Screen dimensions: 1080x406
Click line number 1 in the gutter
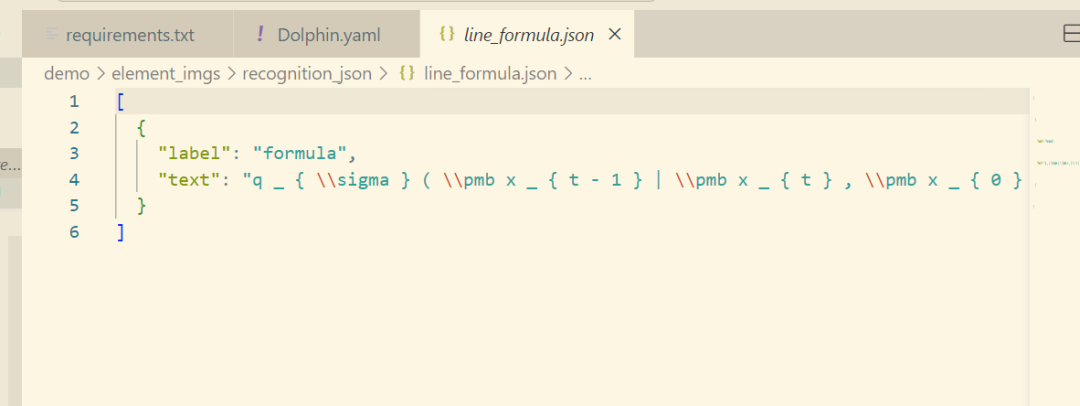tap(74, 101)
